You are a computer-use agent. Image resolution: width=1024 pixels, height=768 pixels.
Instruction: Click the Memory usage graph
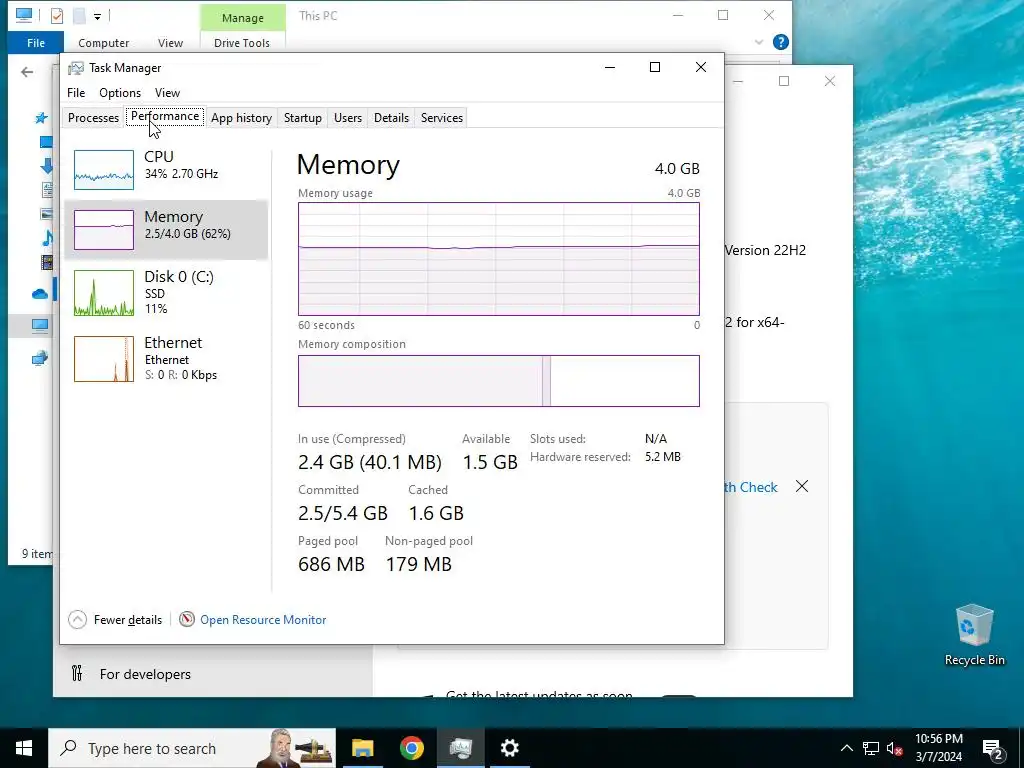(x=499, y=259)
